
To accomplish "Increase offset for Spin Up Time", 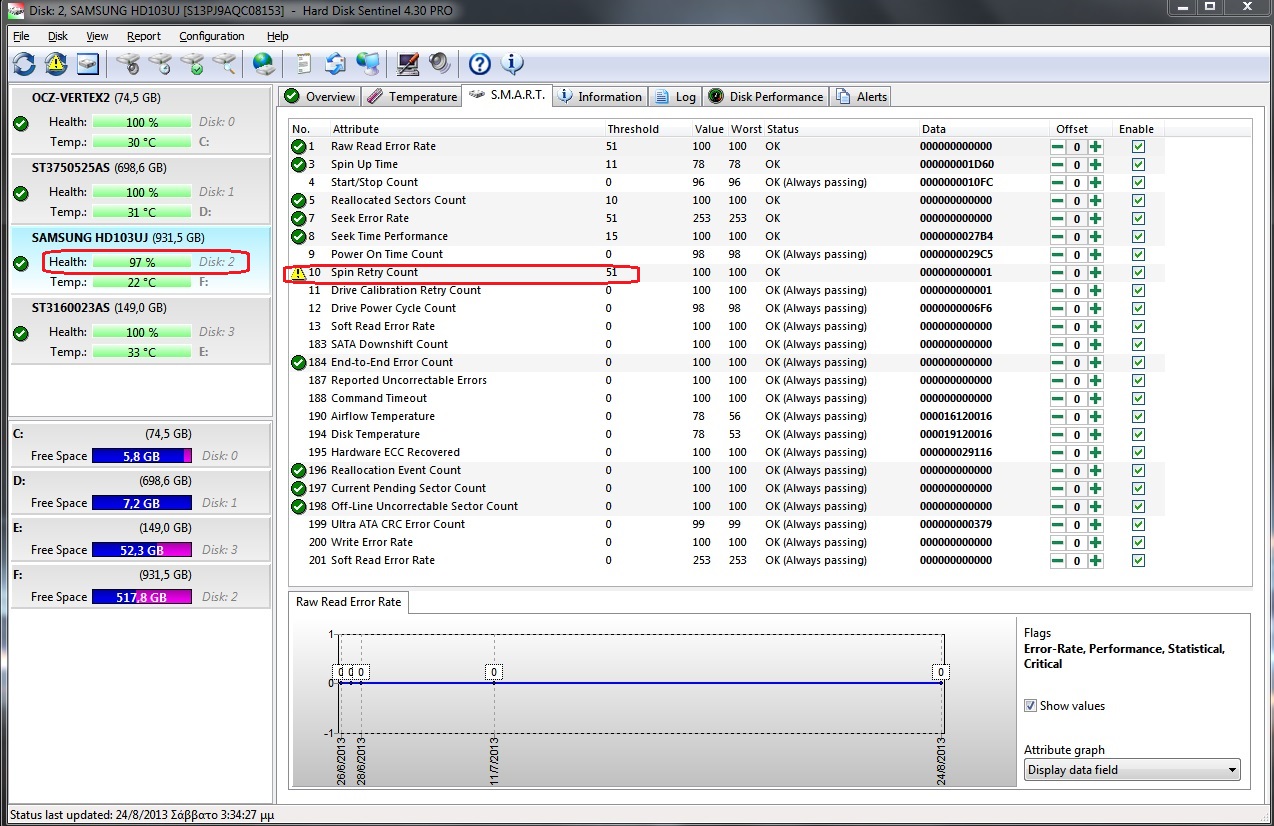I will point(1095,165).
